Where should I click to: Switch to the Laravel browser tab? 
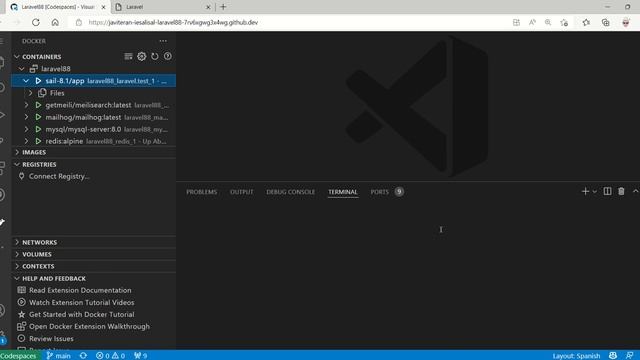click(x=162, y=7)
